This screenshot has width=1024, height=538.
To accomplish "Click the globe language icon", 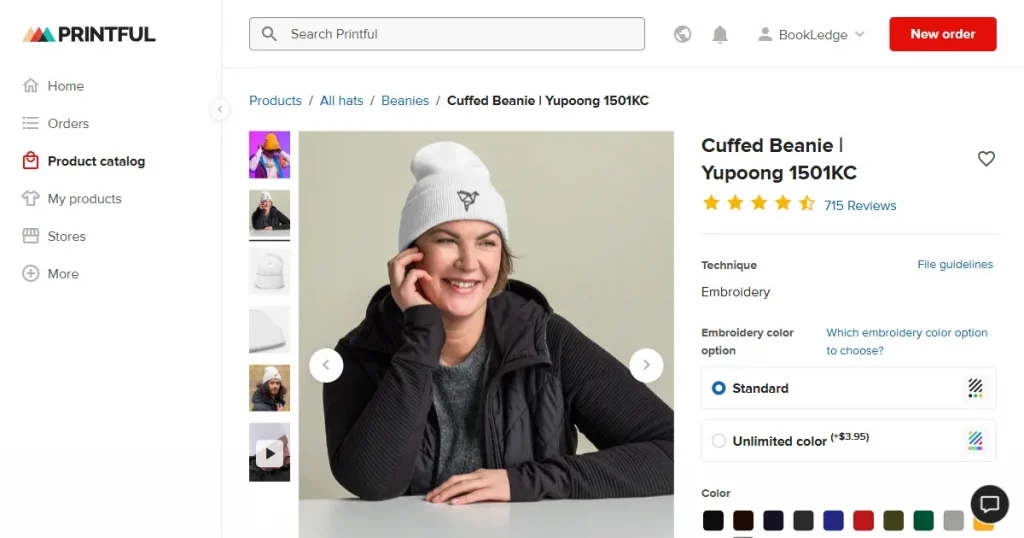I will [x=683, y=34].
